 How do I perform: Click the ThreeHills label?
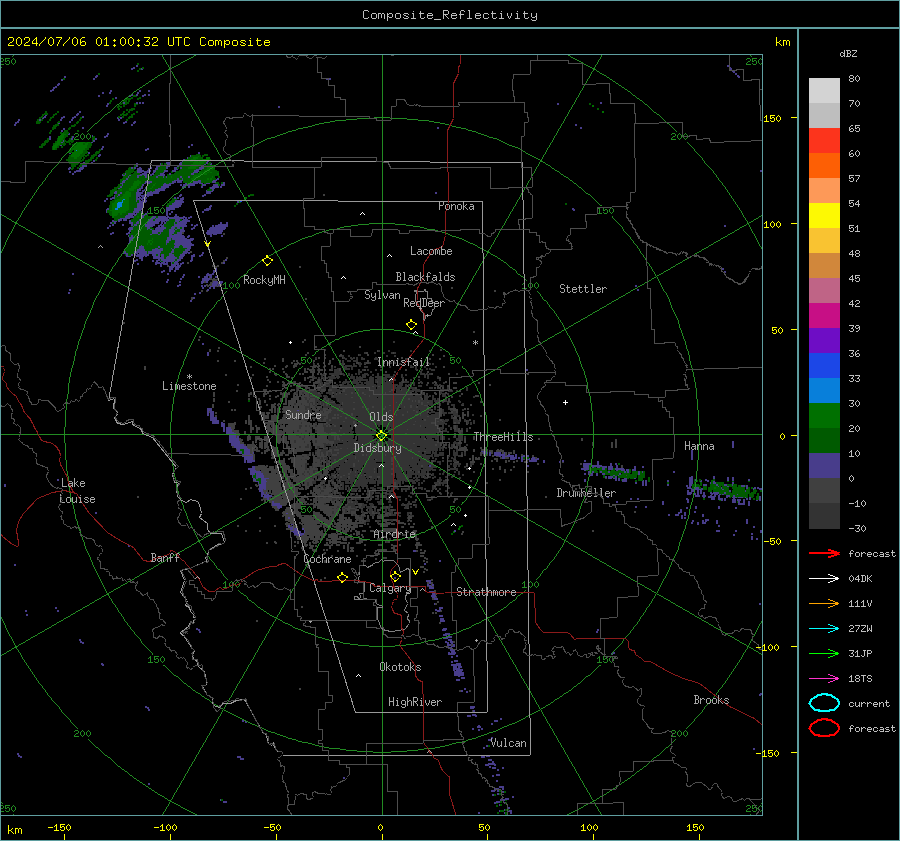point(503,437)
